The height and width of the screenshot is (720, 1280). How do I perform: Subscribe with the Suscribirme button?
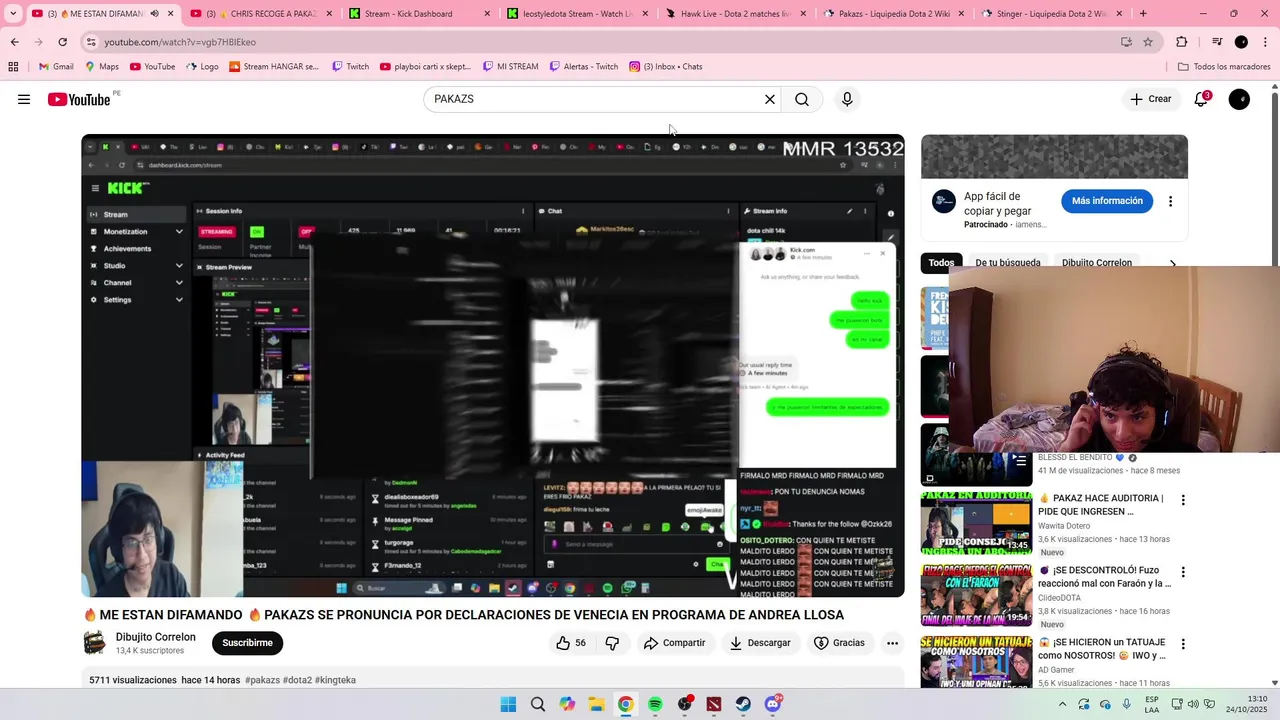click(247, 643)
